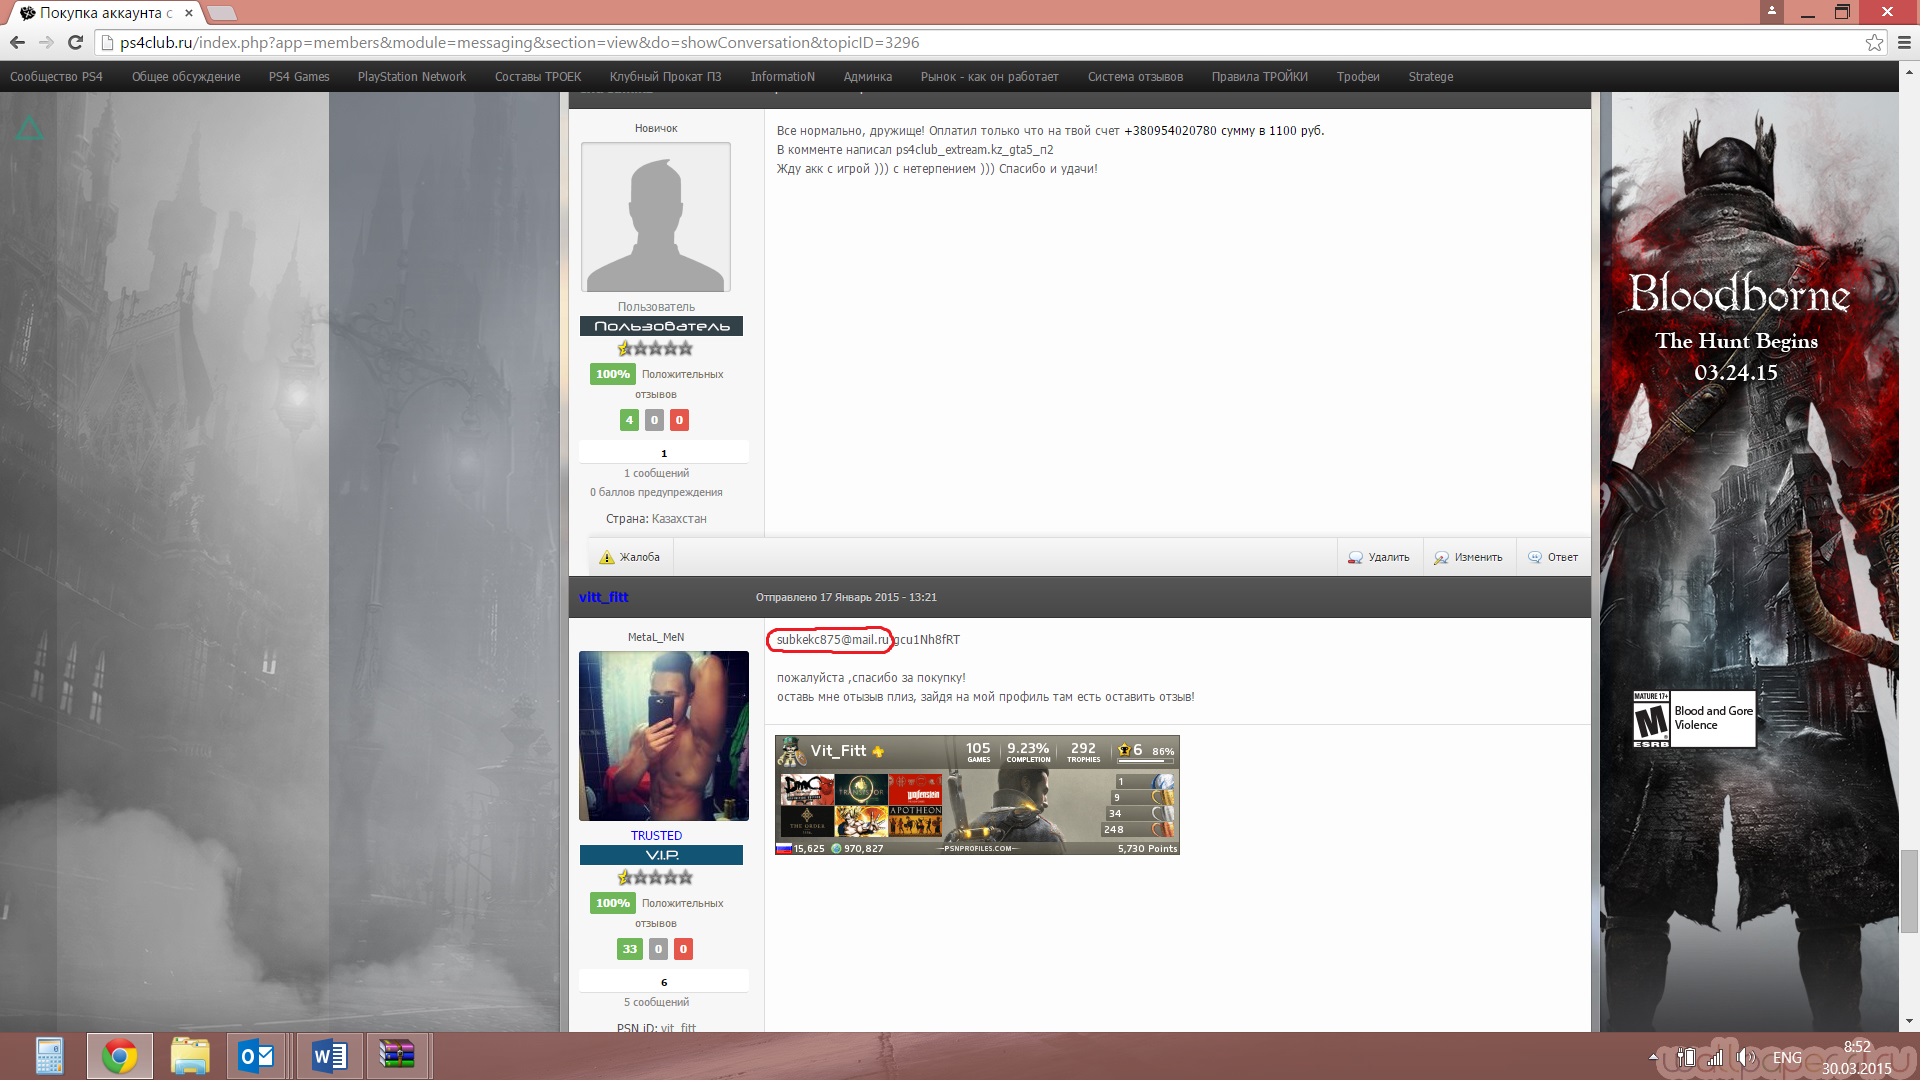Open Word from taskbar
Image resolution: width=1922 pixels, height=1082 pixels.
(329, 1056)
